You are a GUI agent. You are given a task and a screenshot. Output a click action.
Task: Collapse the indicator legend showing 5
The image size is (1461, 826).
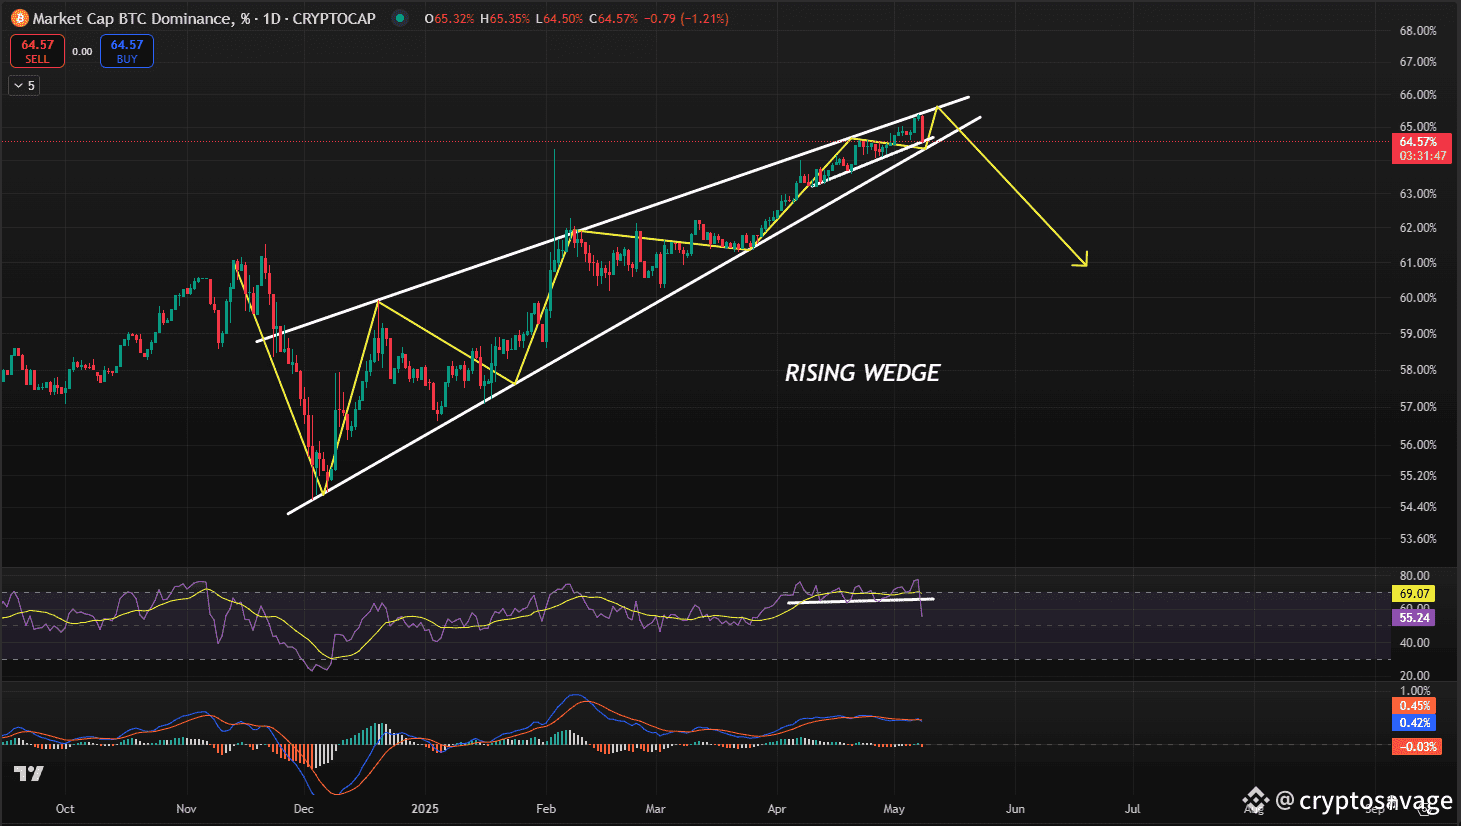(x=24, y=86)
